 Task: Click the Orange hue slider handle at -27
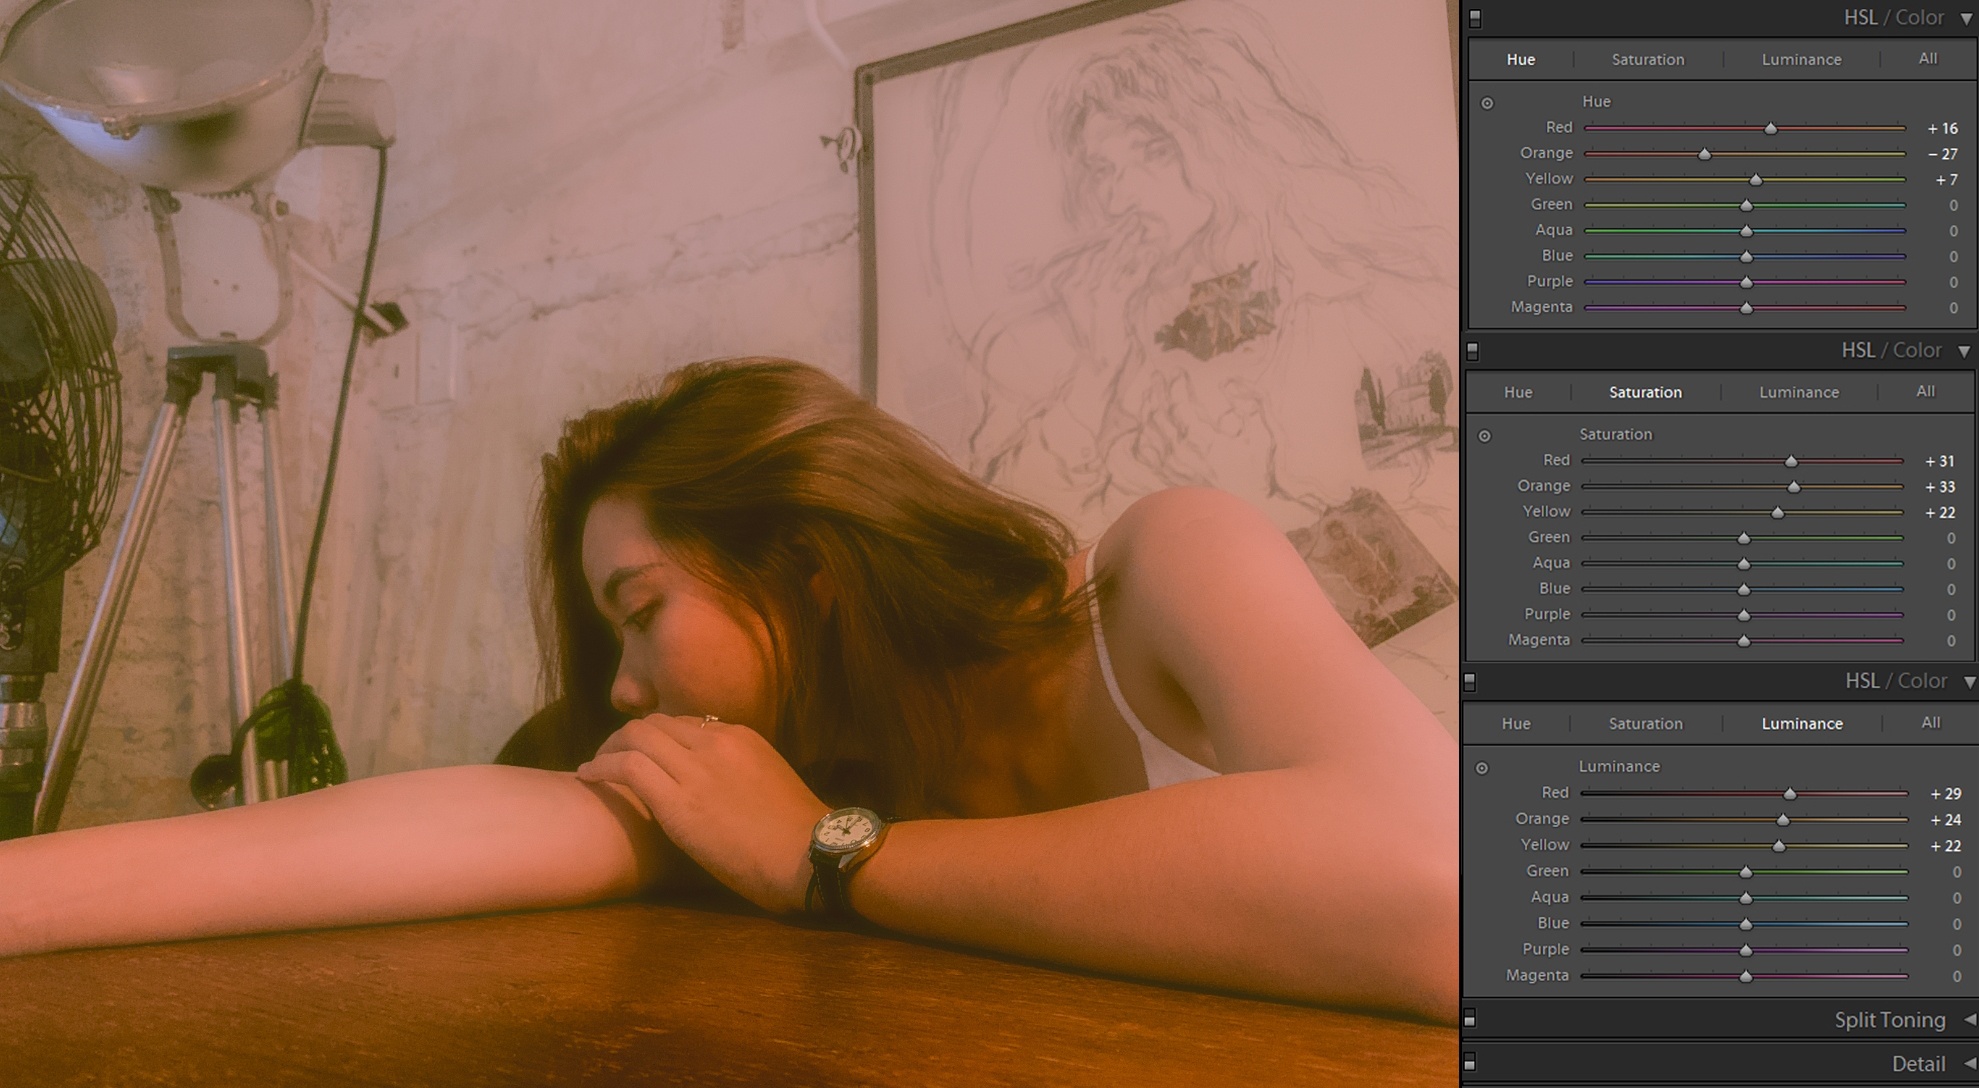pos(1704,154)
